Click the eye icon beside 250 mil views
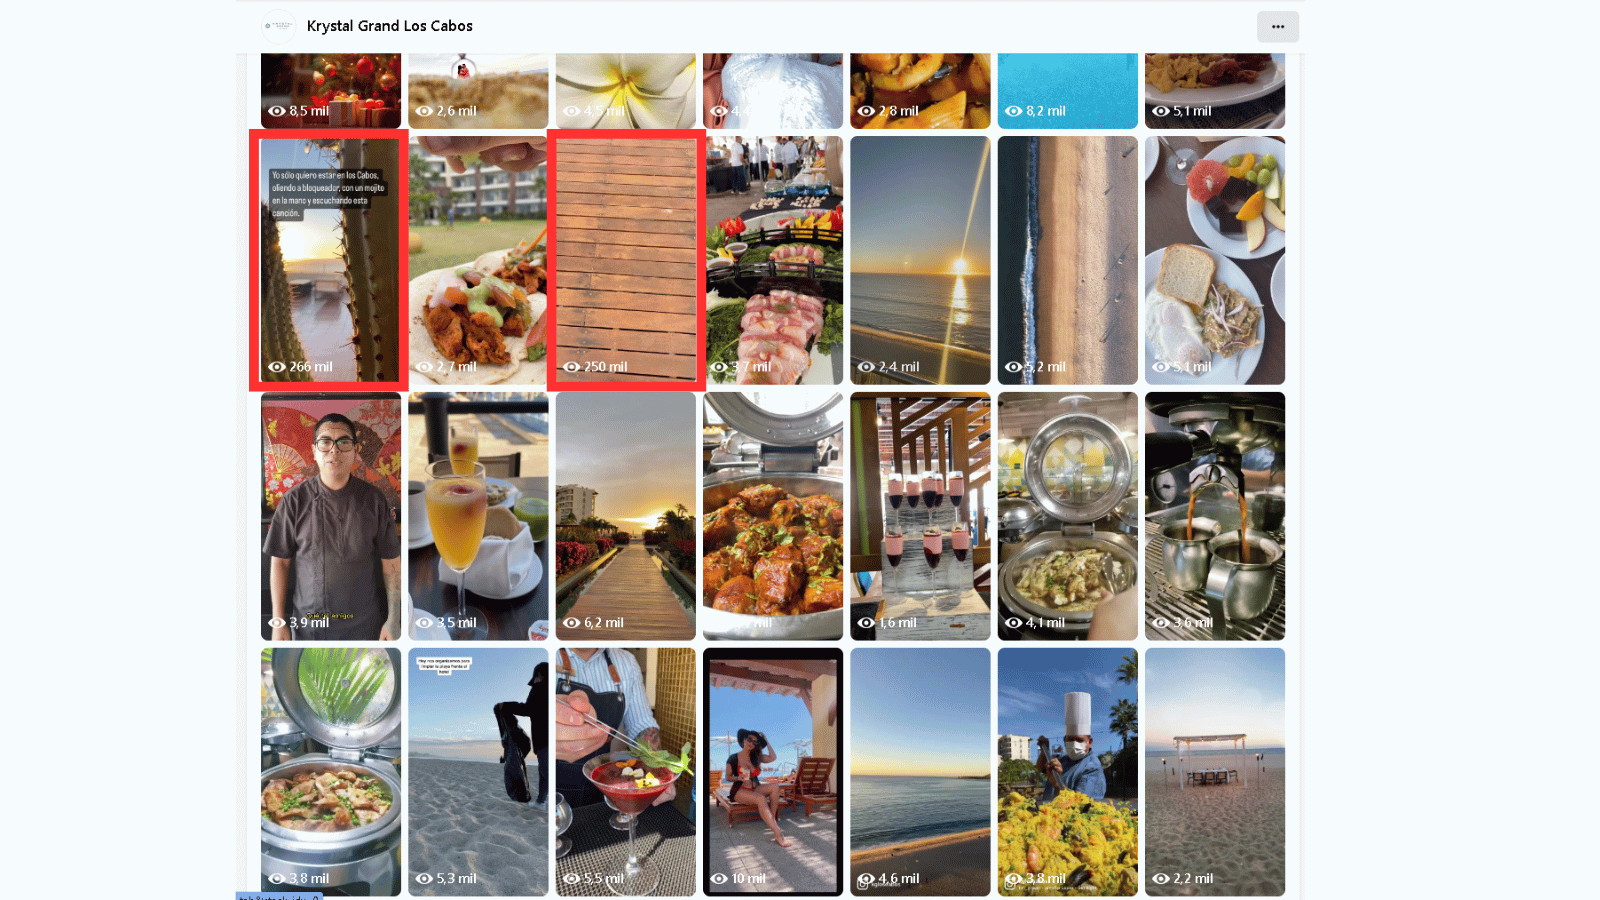Image resolution: width=1600 pixels, height=900 pixels. coord(572,367)
